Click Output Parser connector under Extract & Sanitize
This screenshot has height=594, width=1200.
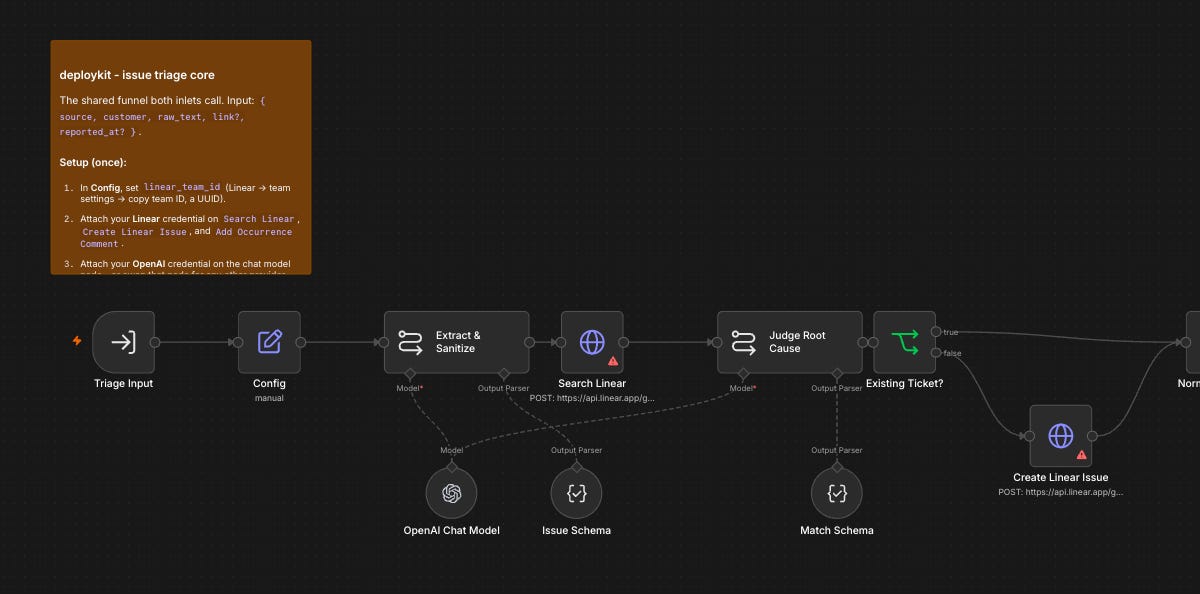pos(504,373)
